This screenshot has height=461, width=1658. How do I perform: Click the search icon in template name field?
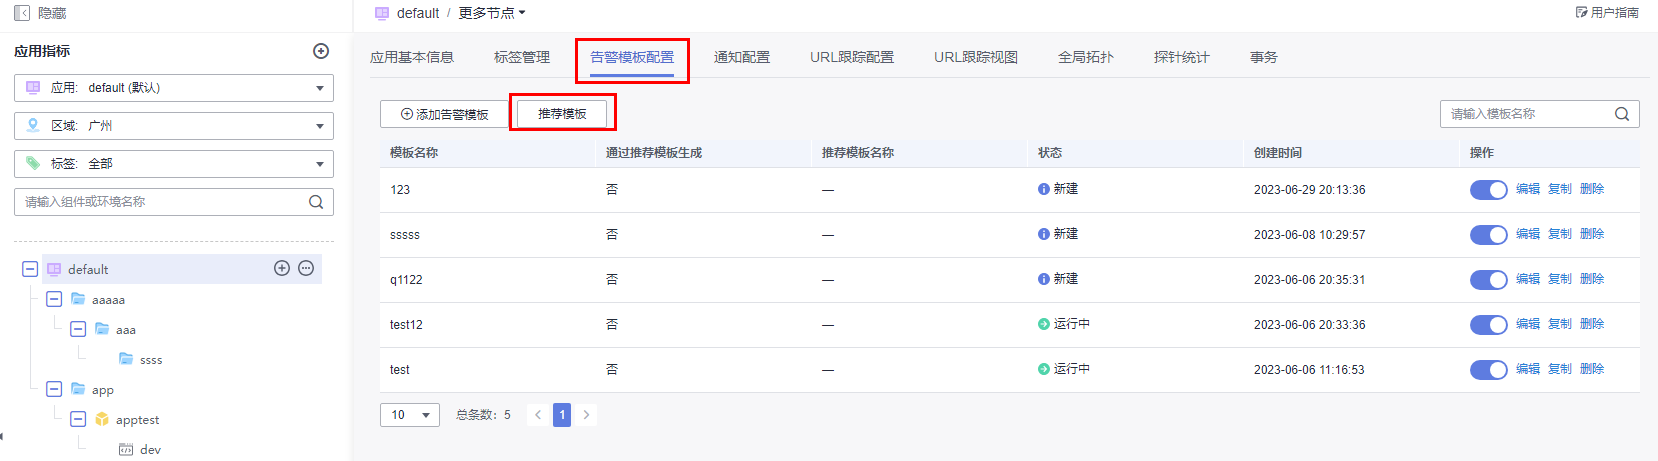1622,114
